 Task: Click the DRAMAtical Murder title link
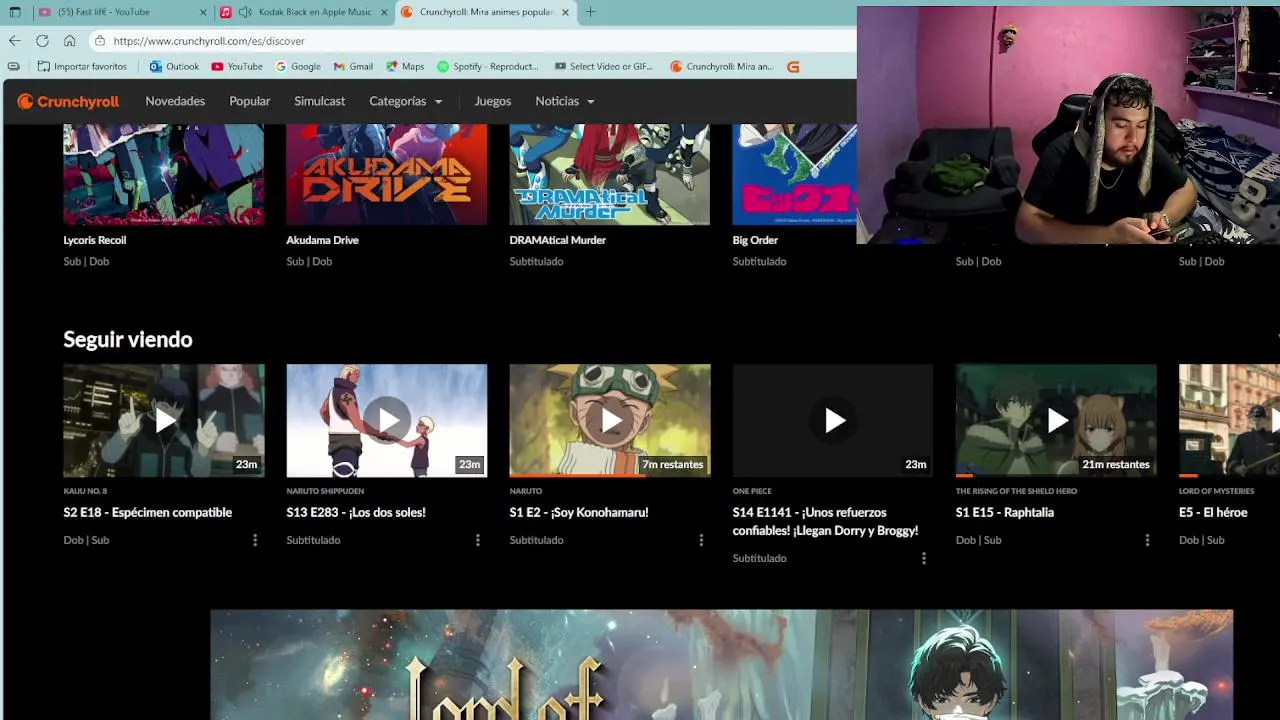click(x=557, y=240)
